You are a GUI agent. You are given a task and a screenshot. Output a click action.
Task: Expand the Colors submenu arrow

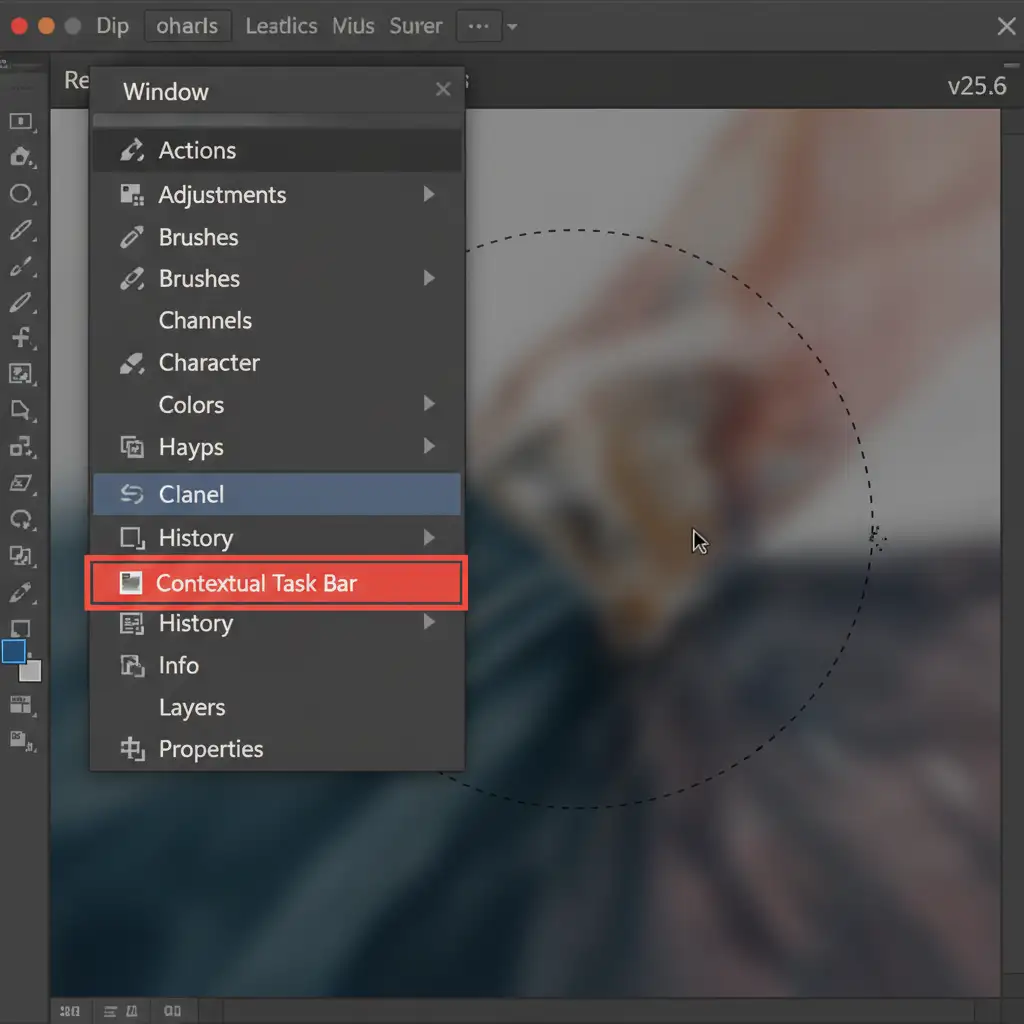[x=429, y=404]
